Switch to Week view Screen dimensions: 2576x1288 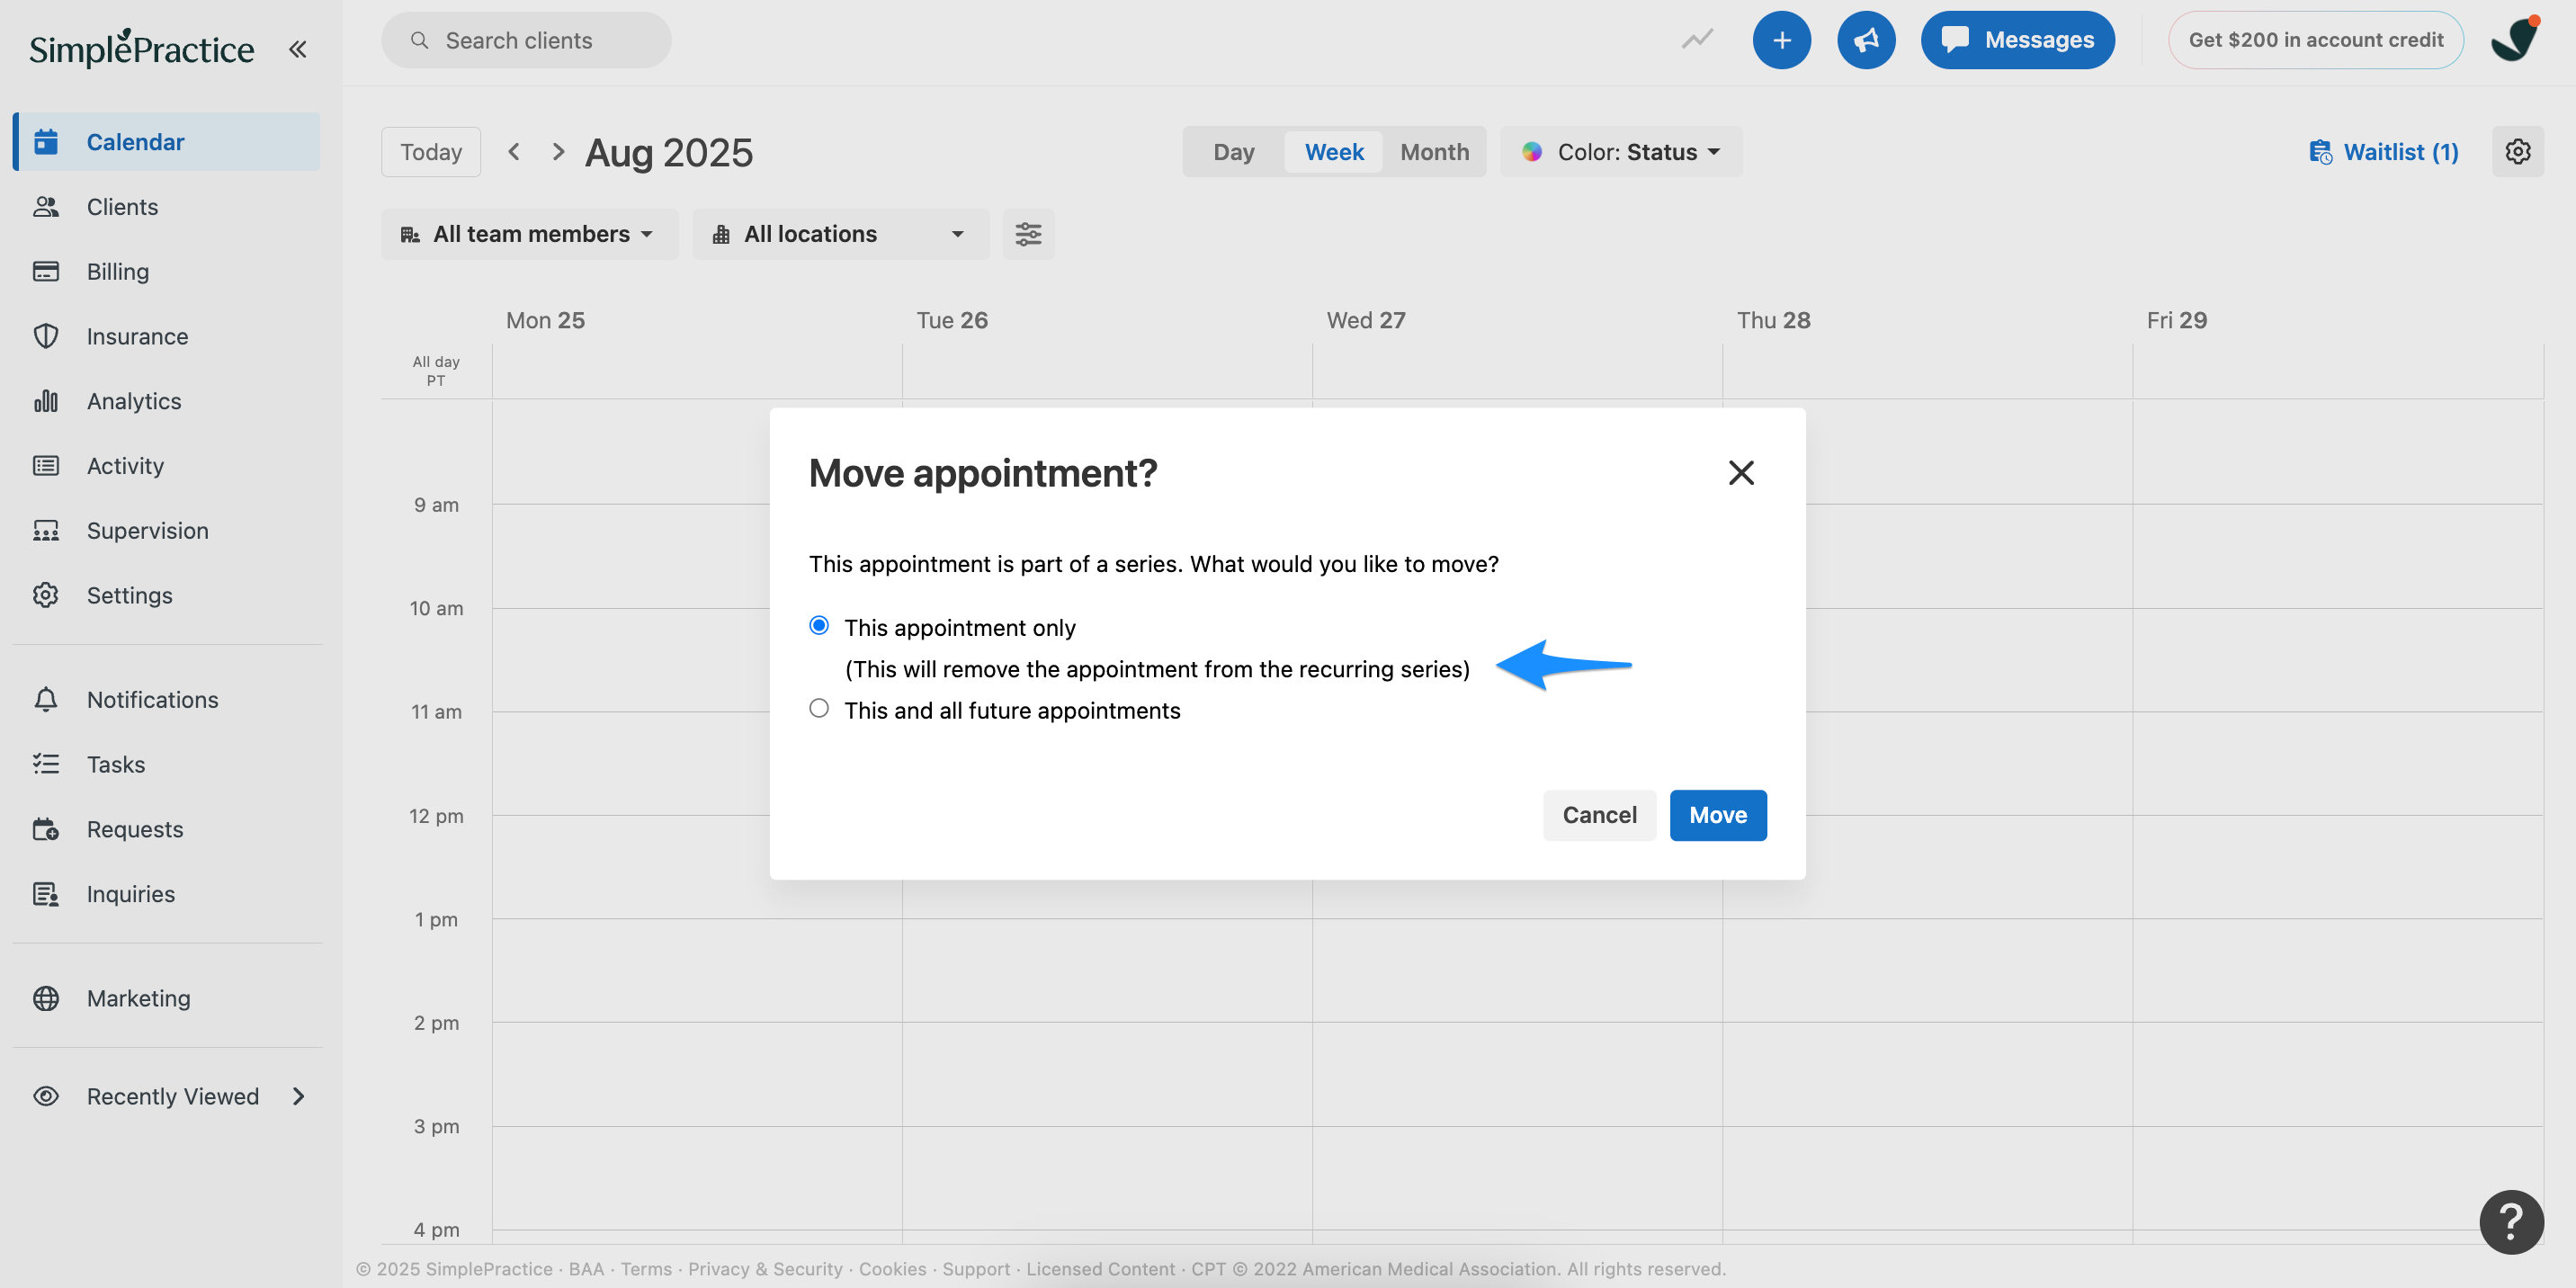point(1333,152)
